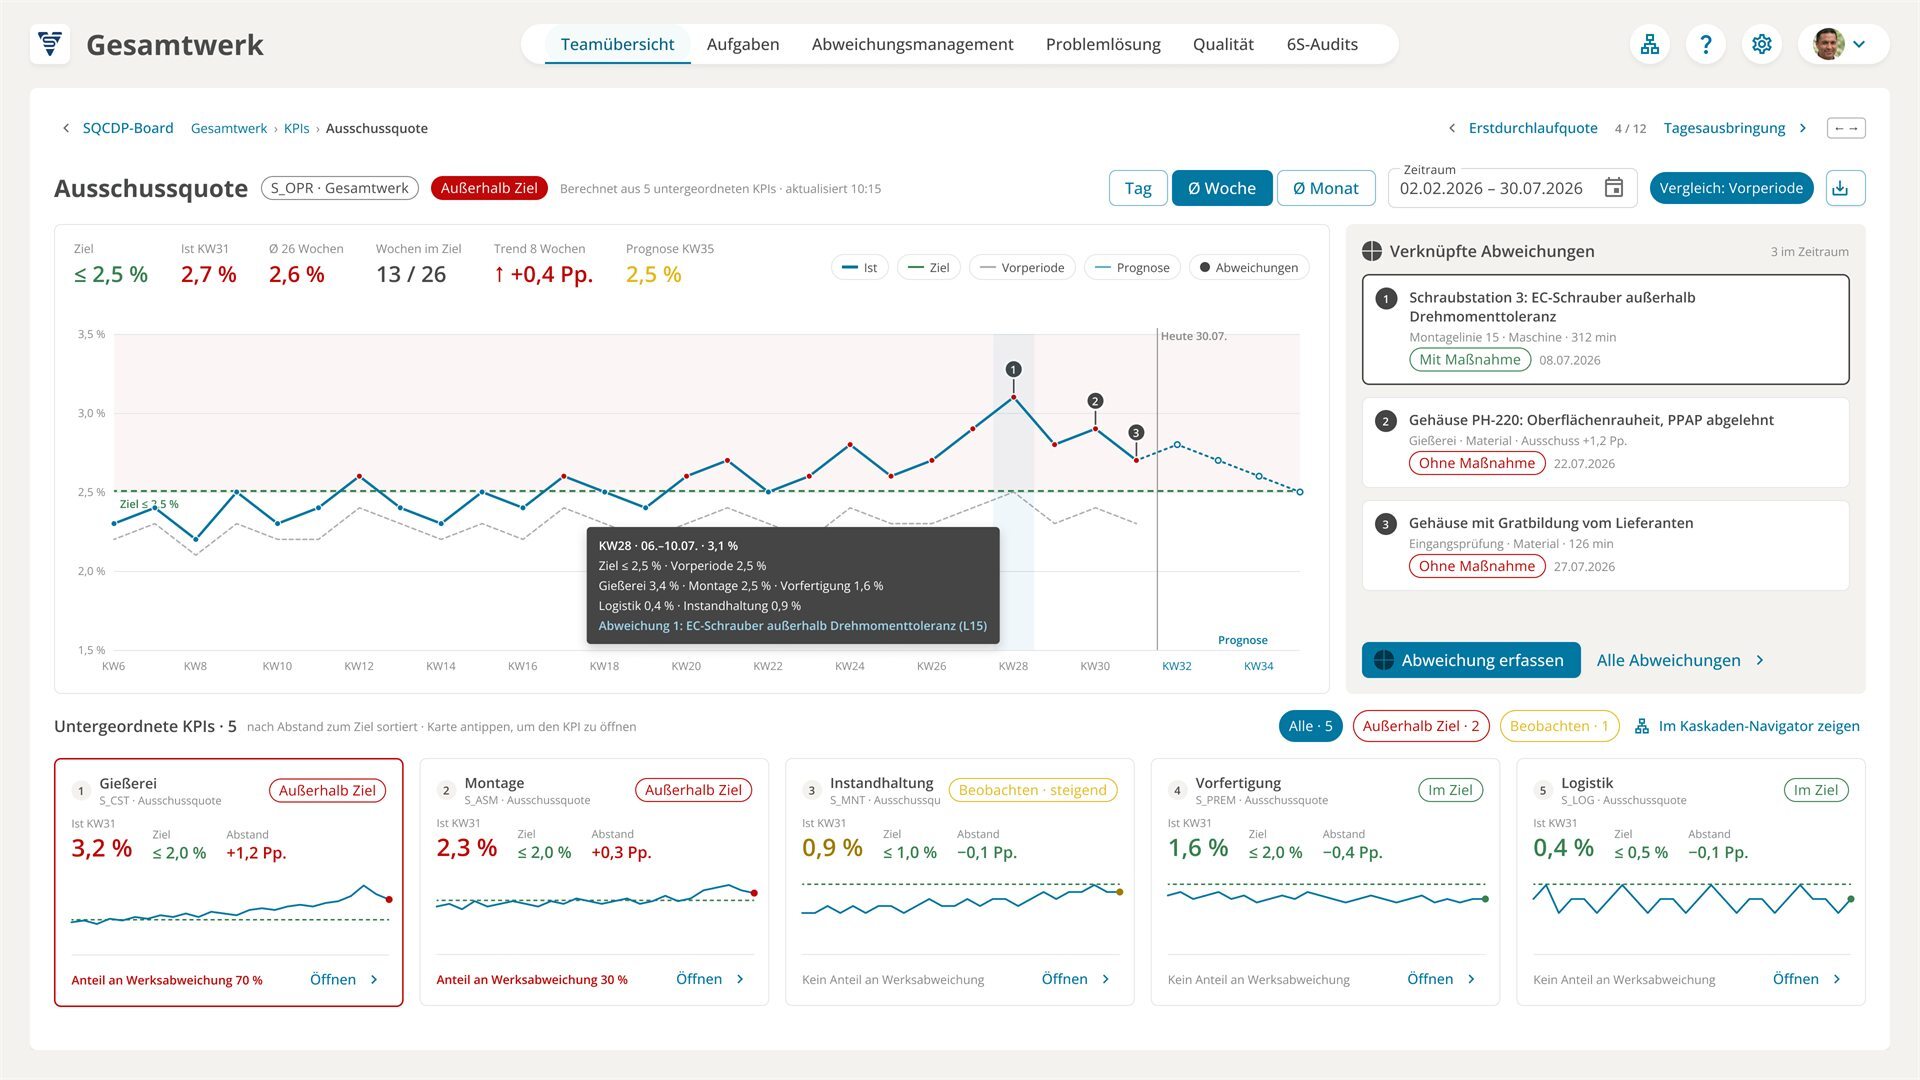Open the Zeitraum date range field

coord(1512,188)
